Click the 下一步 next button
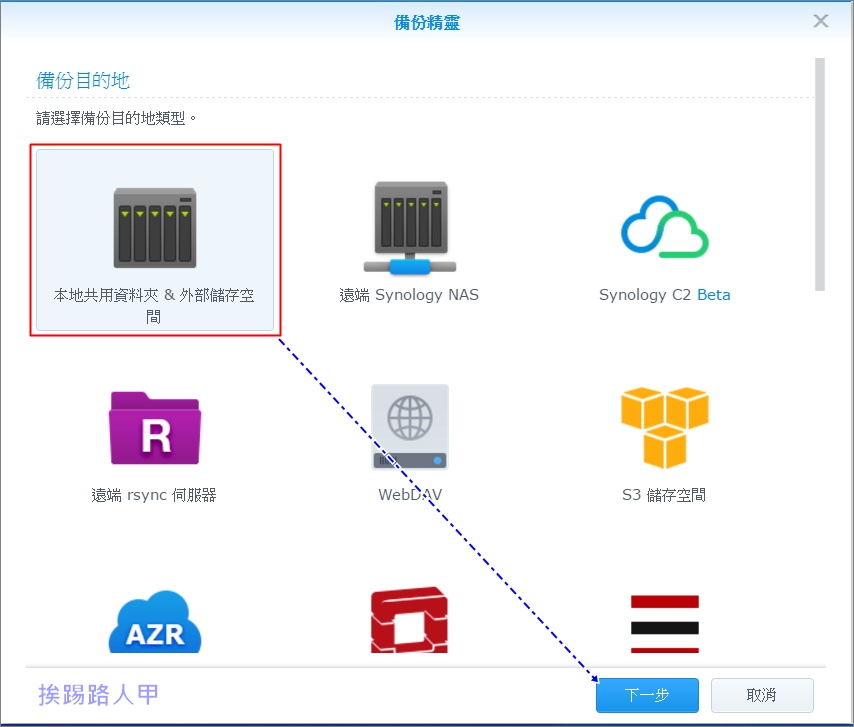 coord(647,695)
